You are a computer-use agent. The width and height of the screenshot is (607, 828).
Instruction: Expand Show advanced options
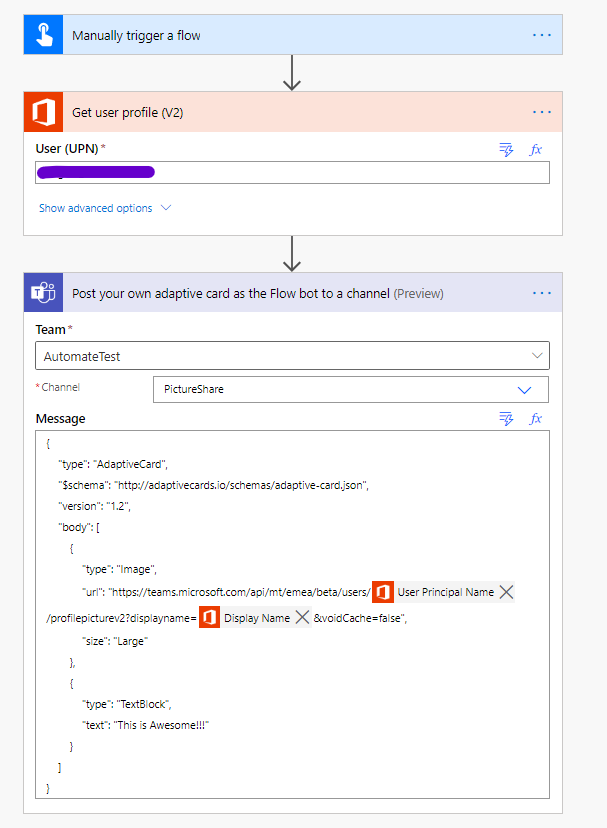tap(96, 208)
